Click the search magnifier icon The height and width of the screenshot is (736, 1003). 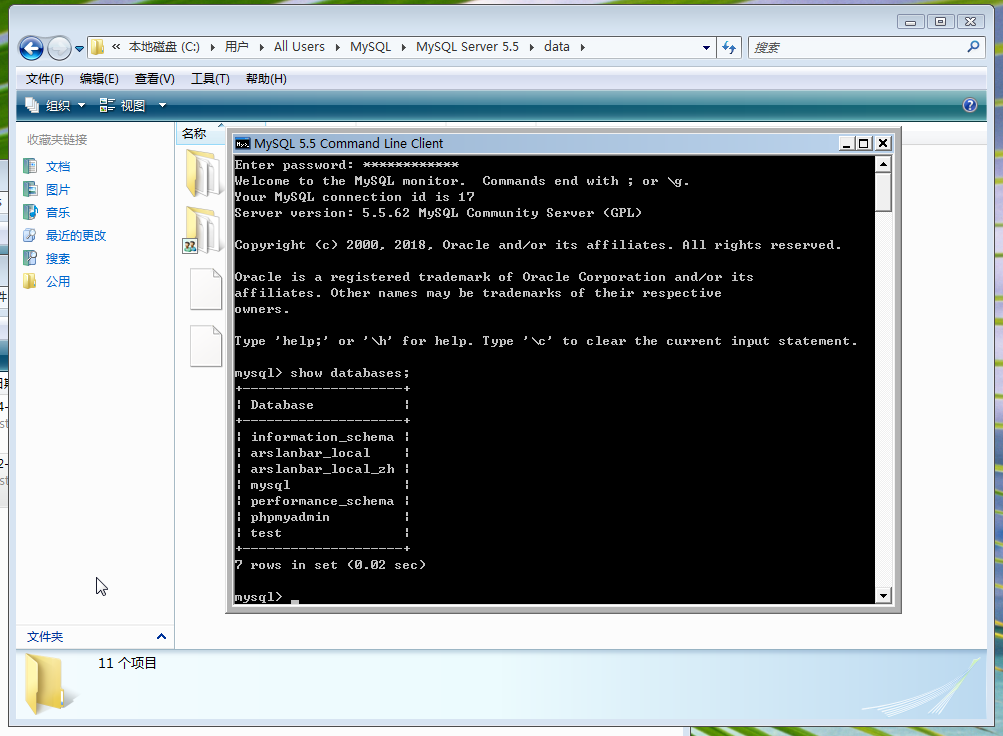pyautogui.click(x=973, y=47)
